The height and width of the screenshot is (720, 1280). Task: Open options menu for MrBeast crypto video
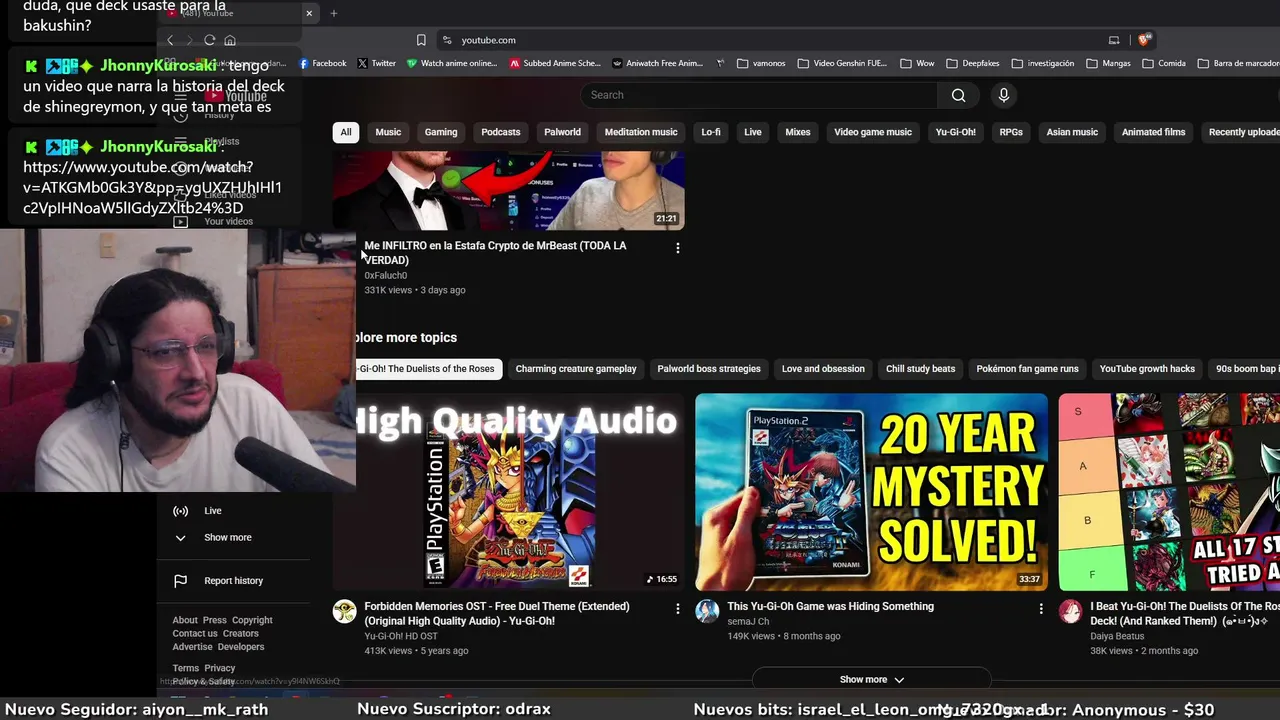click(678, 248)
